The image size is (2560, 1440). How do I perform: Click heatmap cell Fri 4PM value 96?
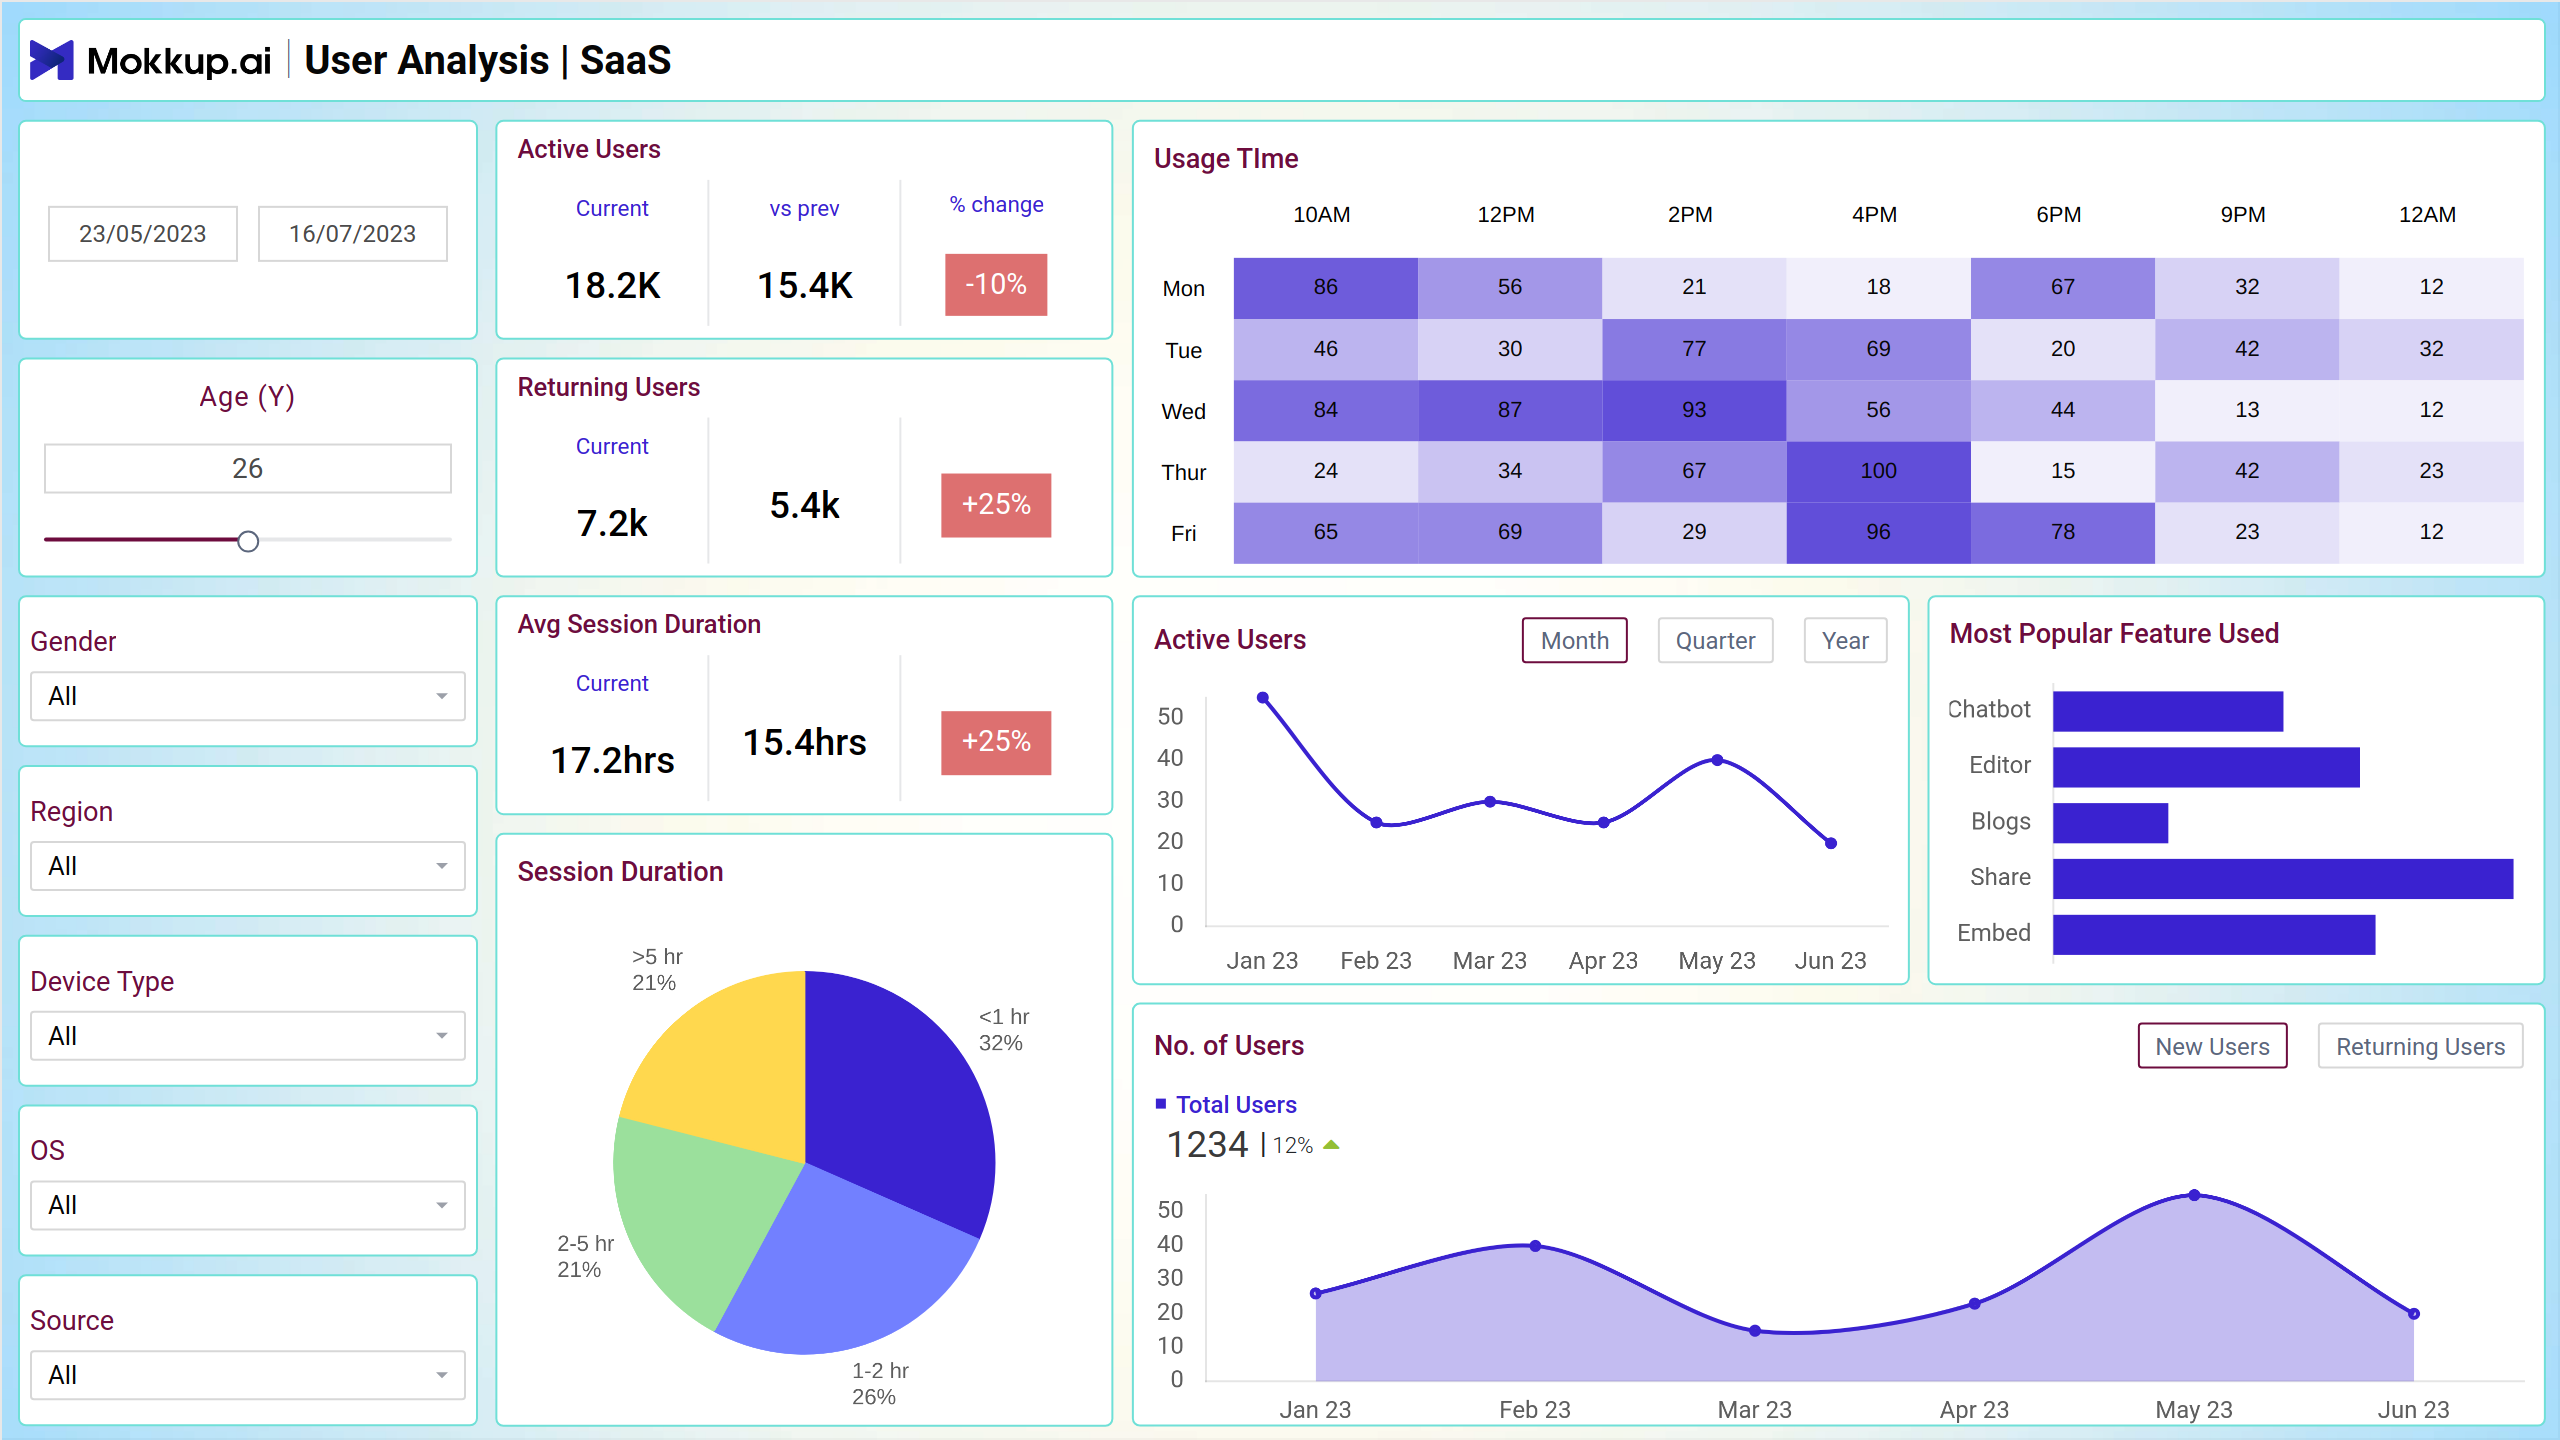click(1878, 533)
